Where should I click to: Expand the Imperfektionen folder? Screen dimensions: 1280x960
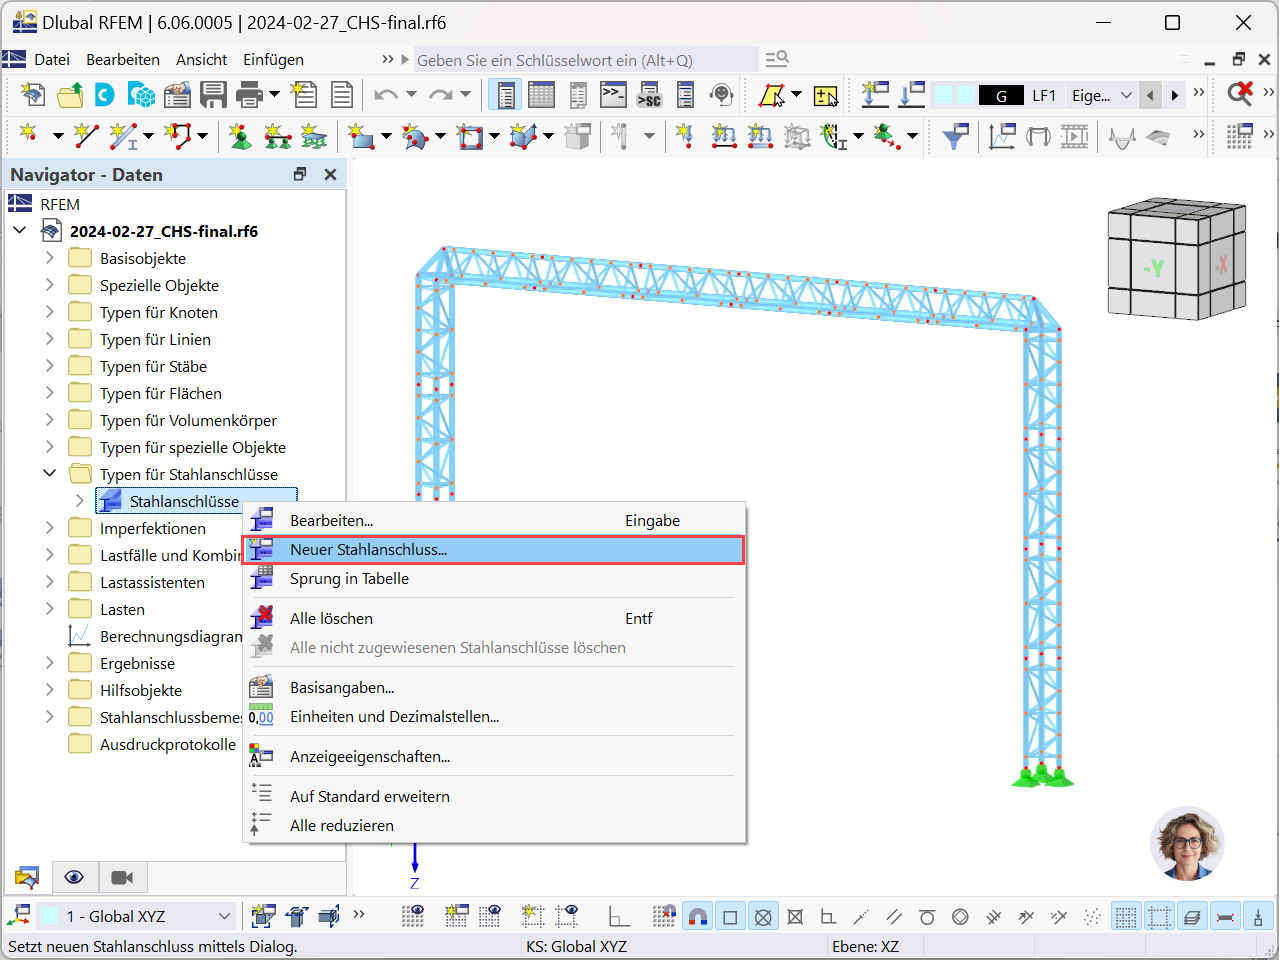point(50,528)
